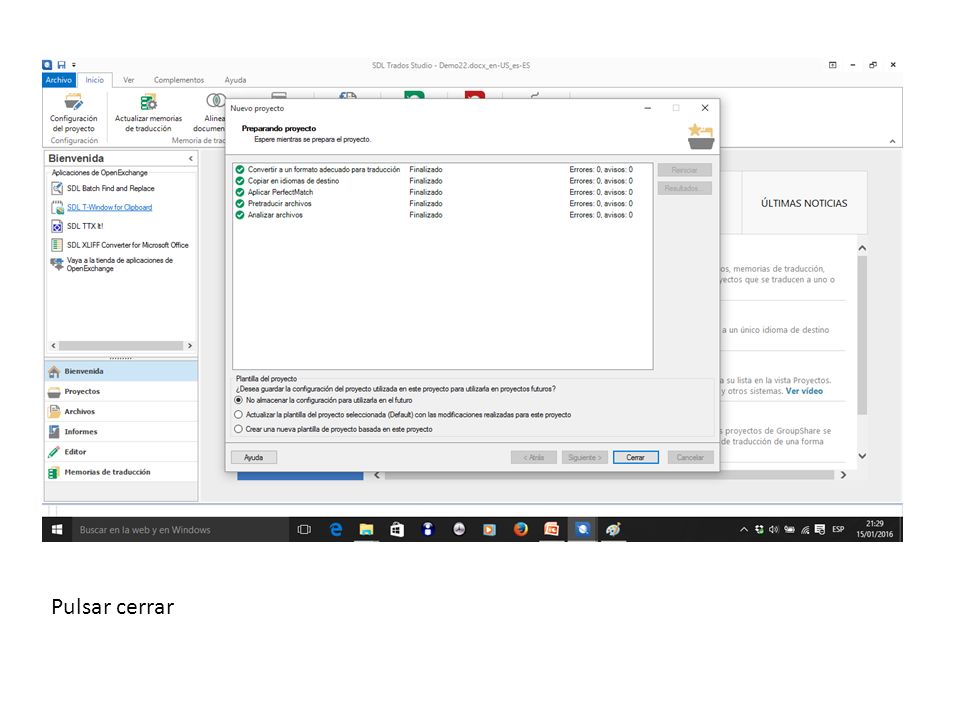Click the Editor pencil icon in navigation
This screenshot has height=720, width=960.
[x=54, y=452]
